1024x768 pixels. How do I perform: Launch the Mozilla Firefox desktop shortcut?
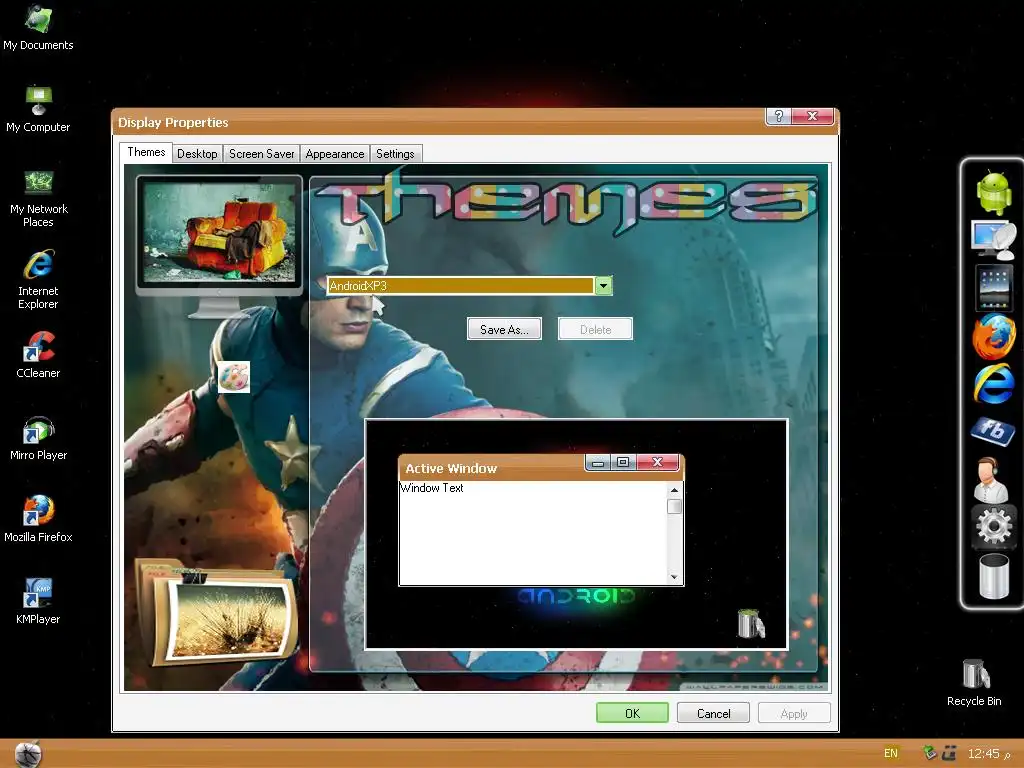38,519
